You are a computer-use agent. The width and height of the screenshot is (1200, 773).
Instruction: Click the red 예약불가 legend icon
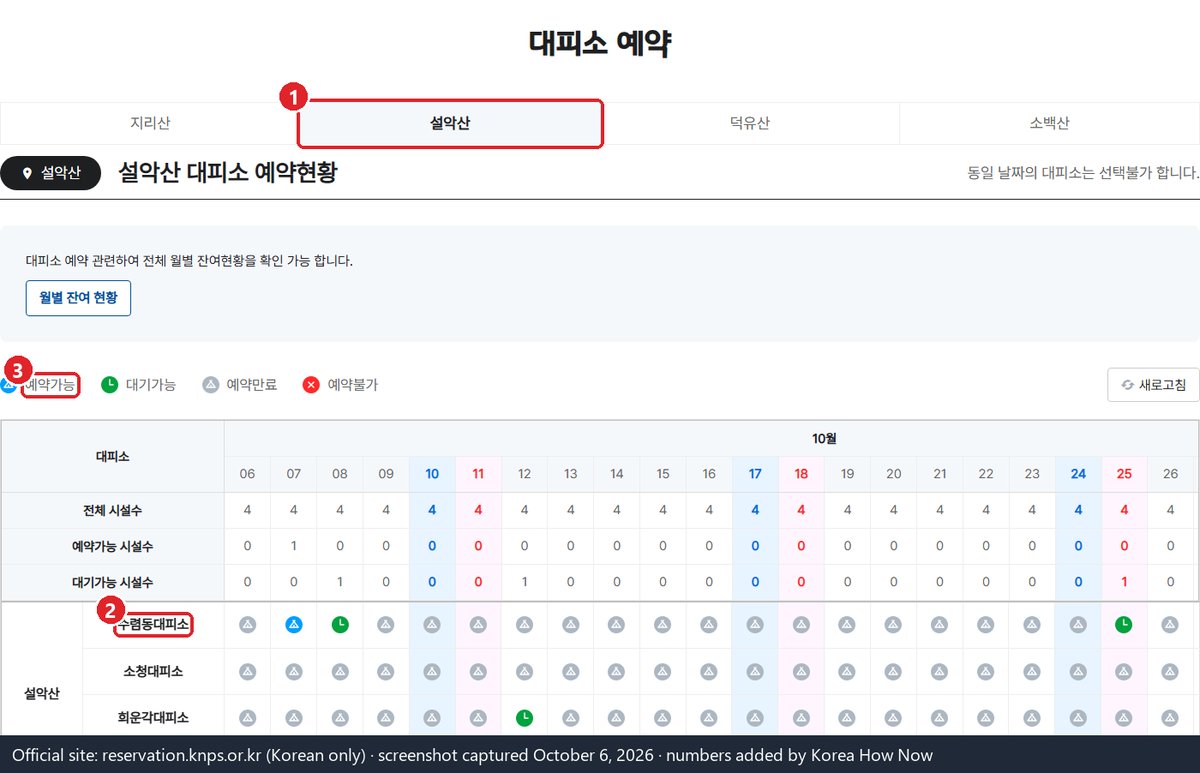(x=311, y=384)
